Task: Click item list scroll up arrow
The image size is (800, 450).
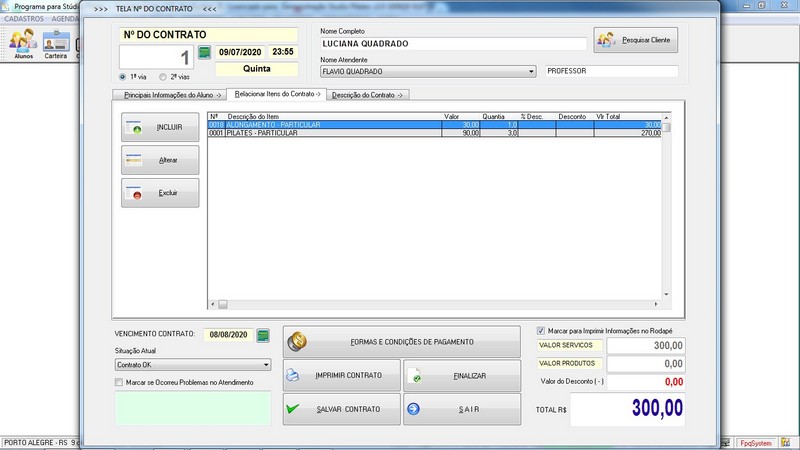Action: pyautogui.click(x=666, y=117)
